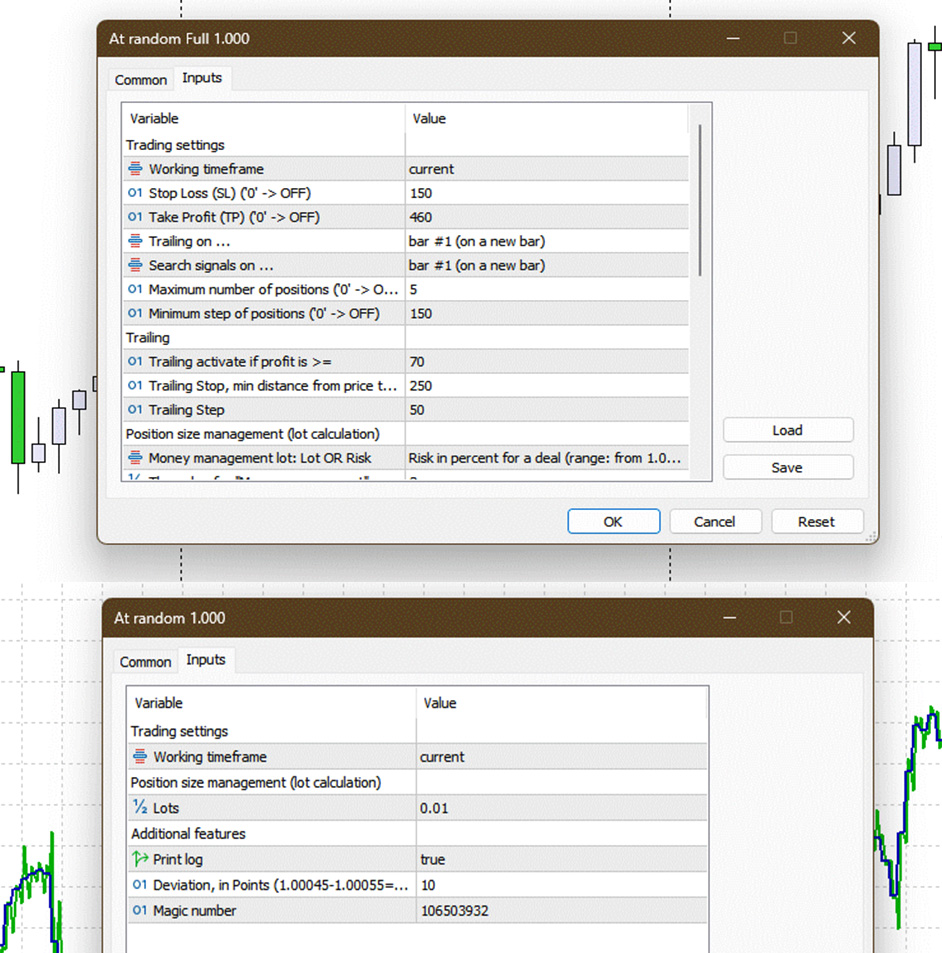Select the 'Trailing' group row

(406, 337)
